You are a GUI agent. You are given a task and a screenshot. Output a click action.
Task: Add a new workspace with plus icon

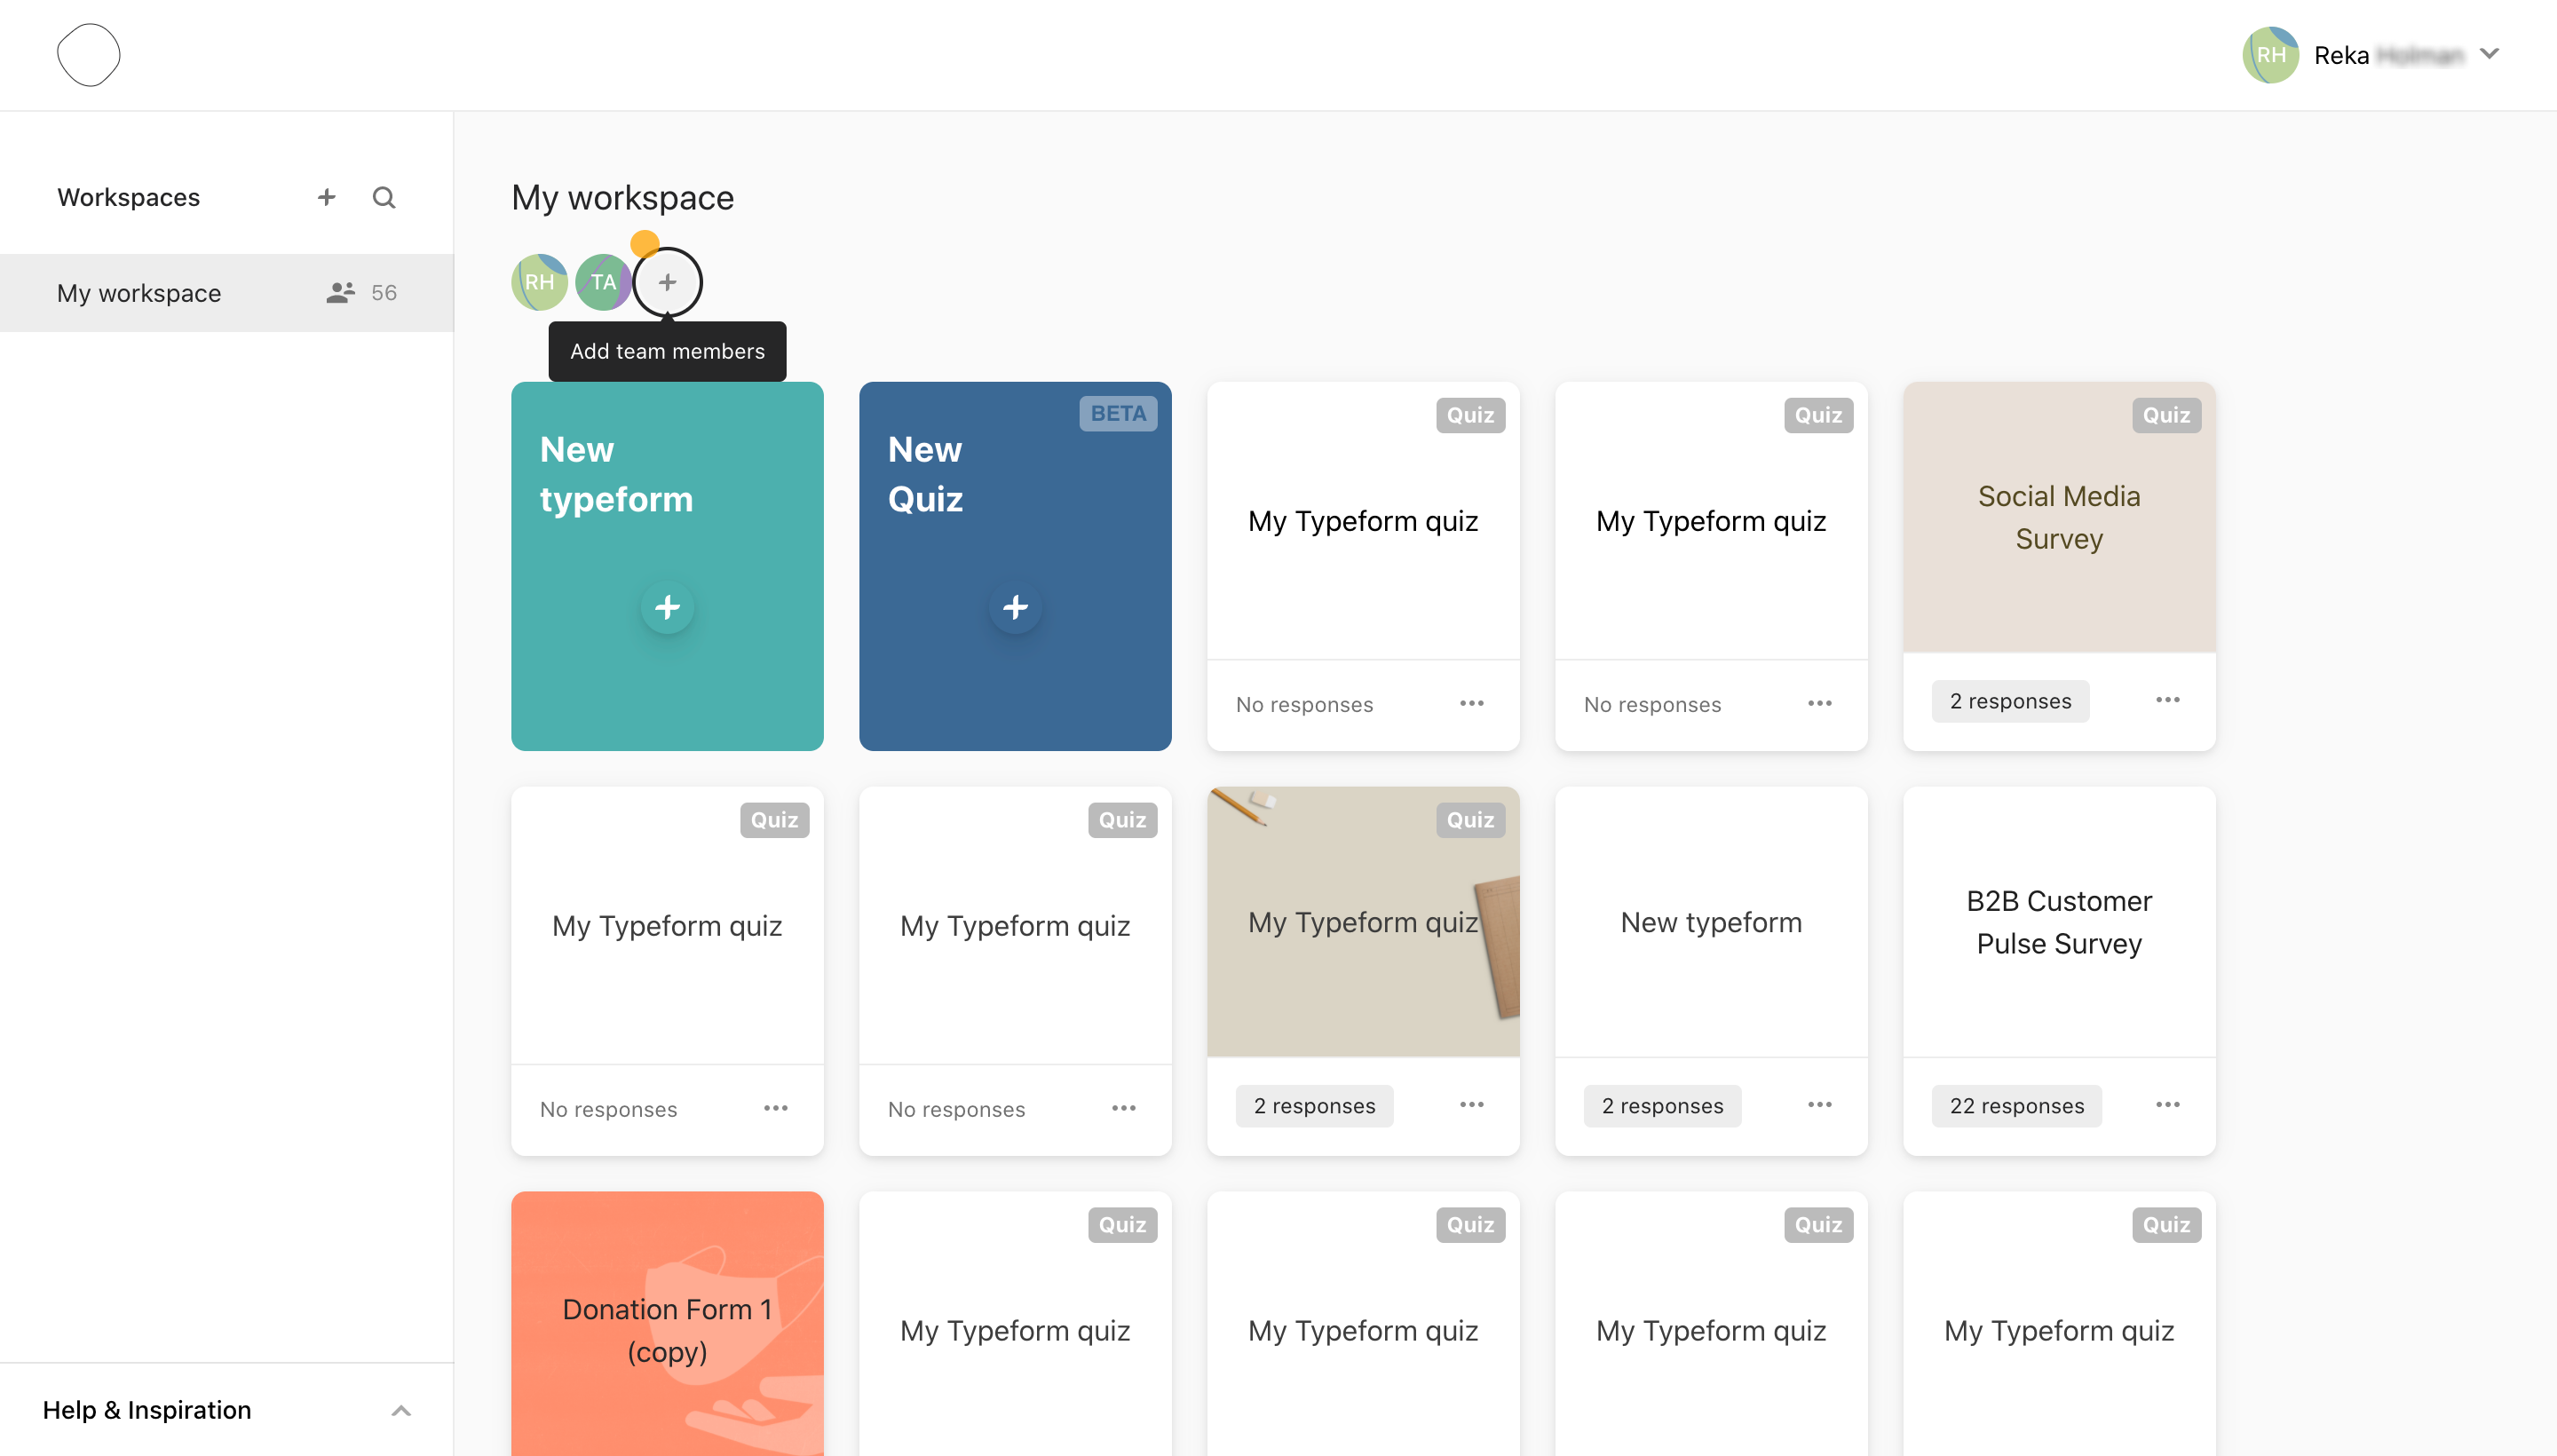326,197
